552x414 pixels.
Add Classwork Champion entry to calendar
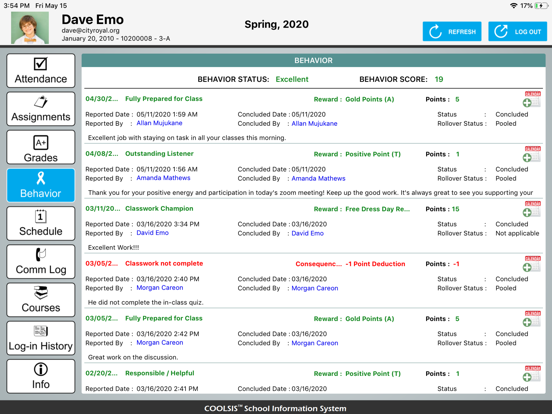coord(532,209)
